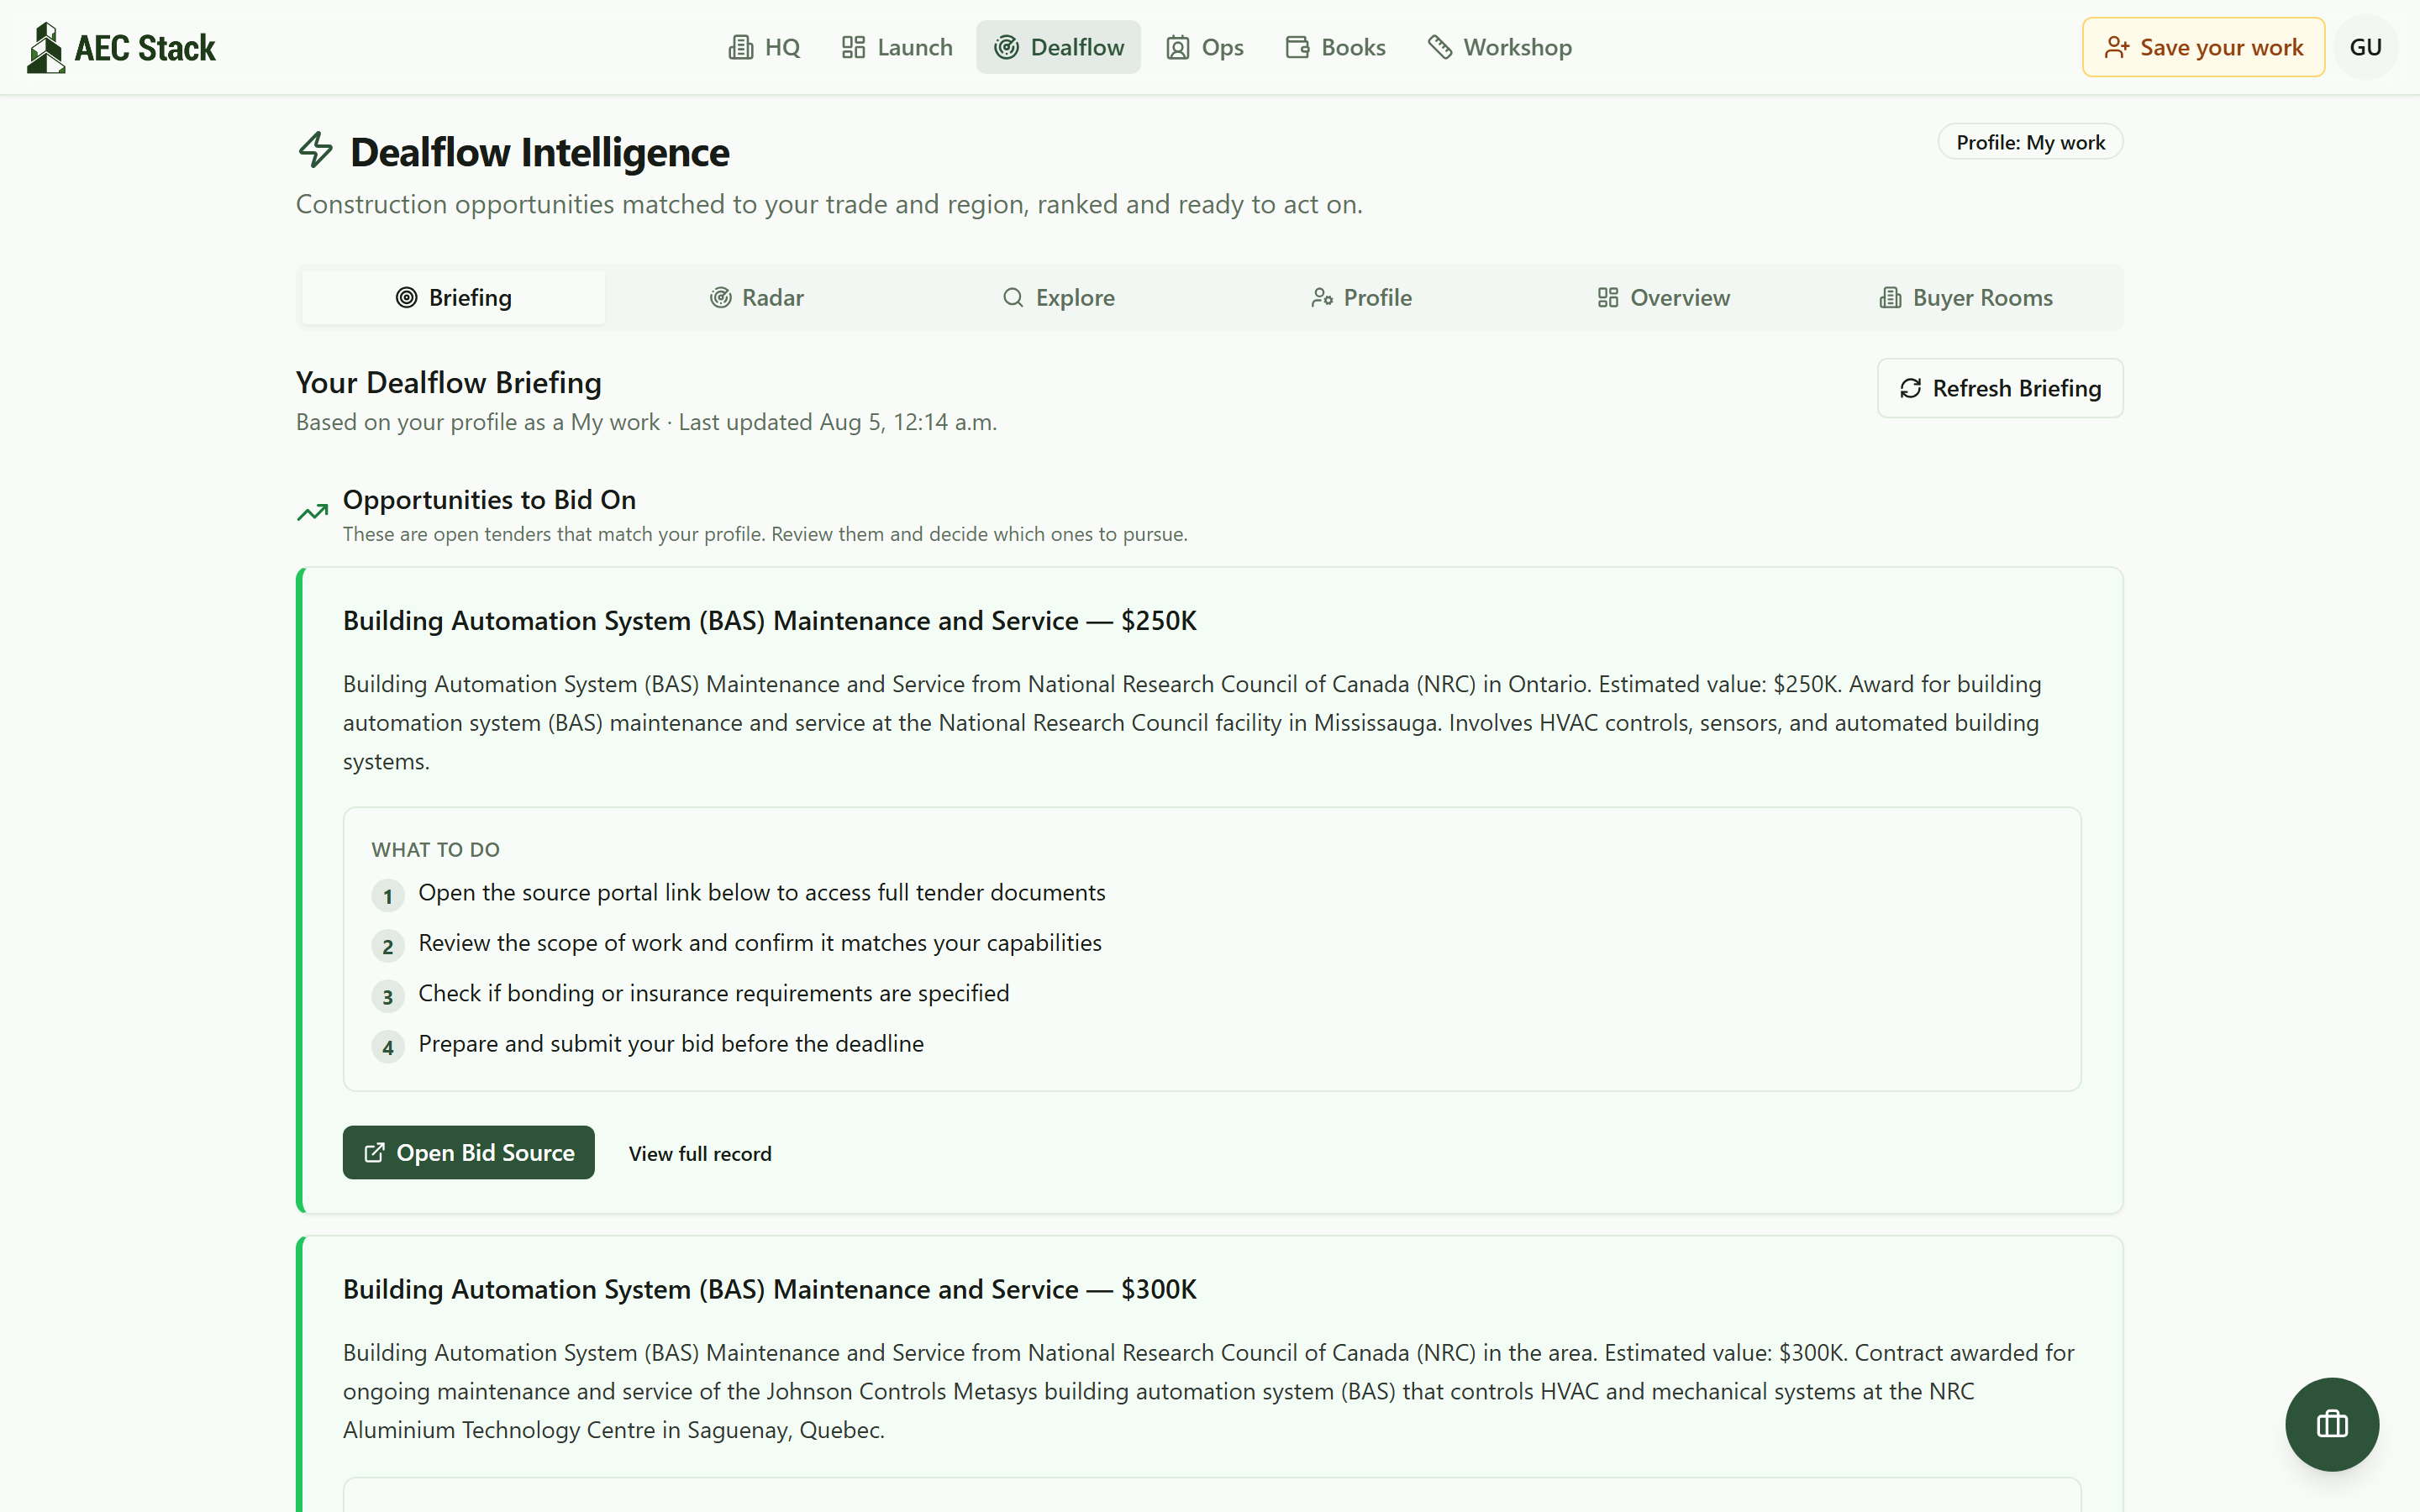Screen dimensions: 2420x1512
Task: Open the Explore tab
Action: click(x=1058, y=297)
